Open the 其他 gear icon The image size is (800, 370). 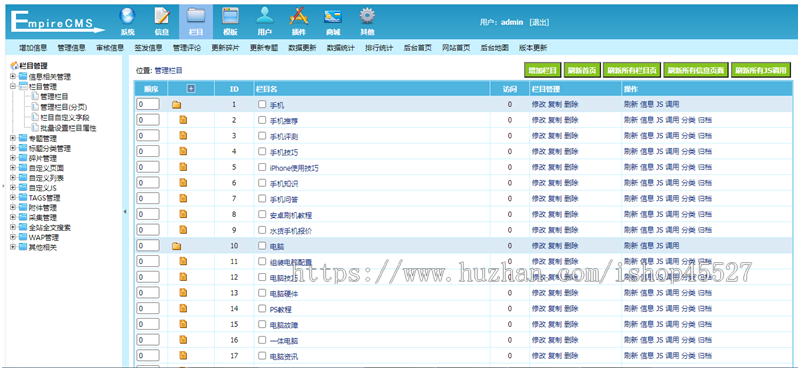[367, 16]
